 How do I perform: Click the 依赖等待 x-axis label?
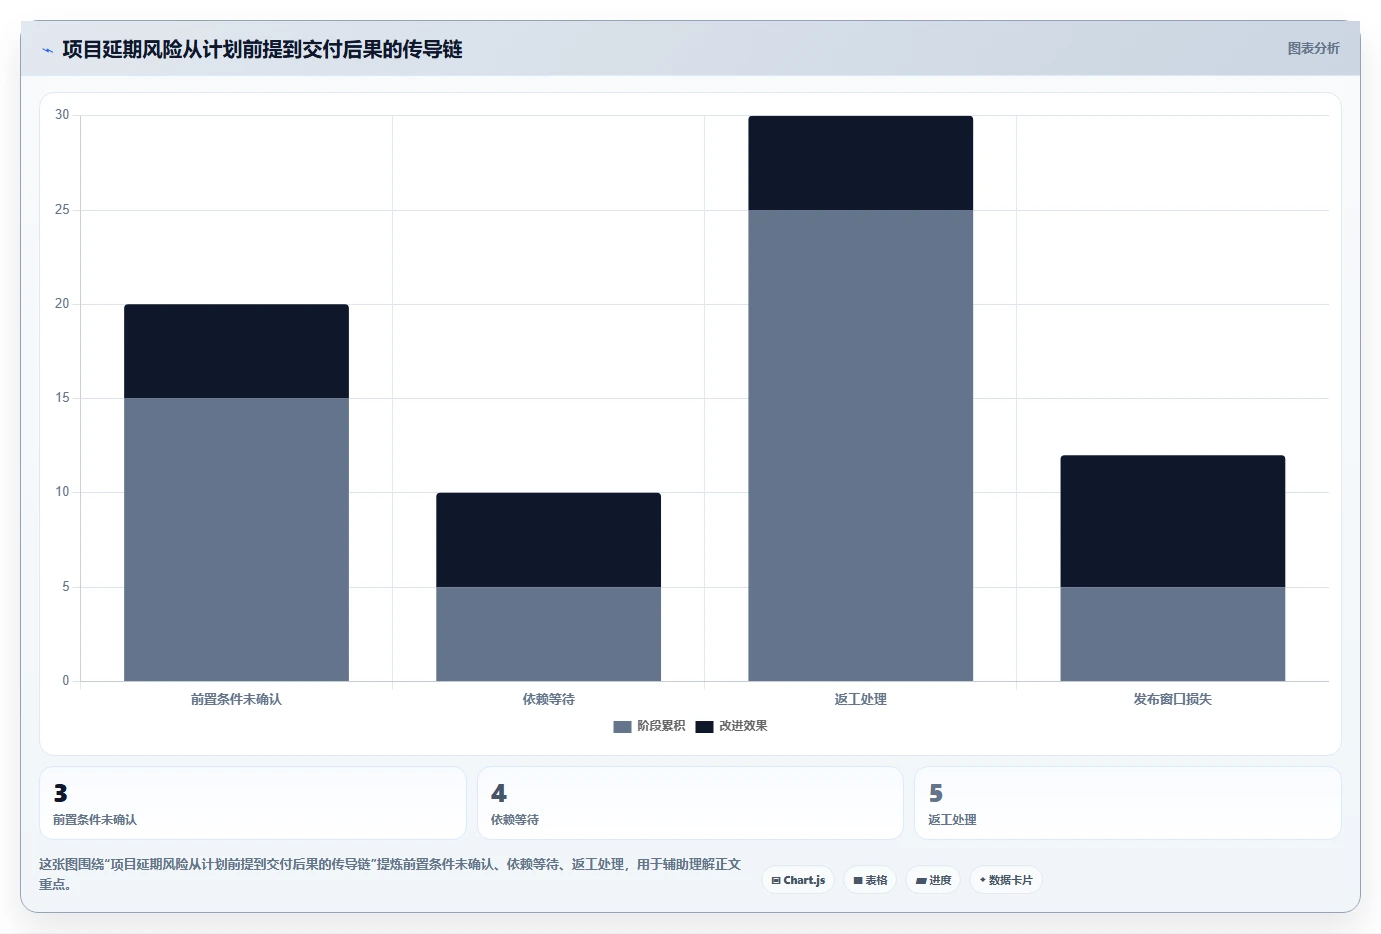click(548, 699)
